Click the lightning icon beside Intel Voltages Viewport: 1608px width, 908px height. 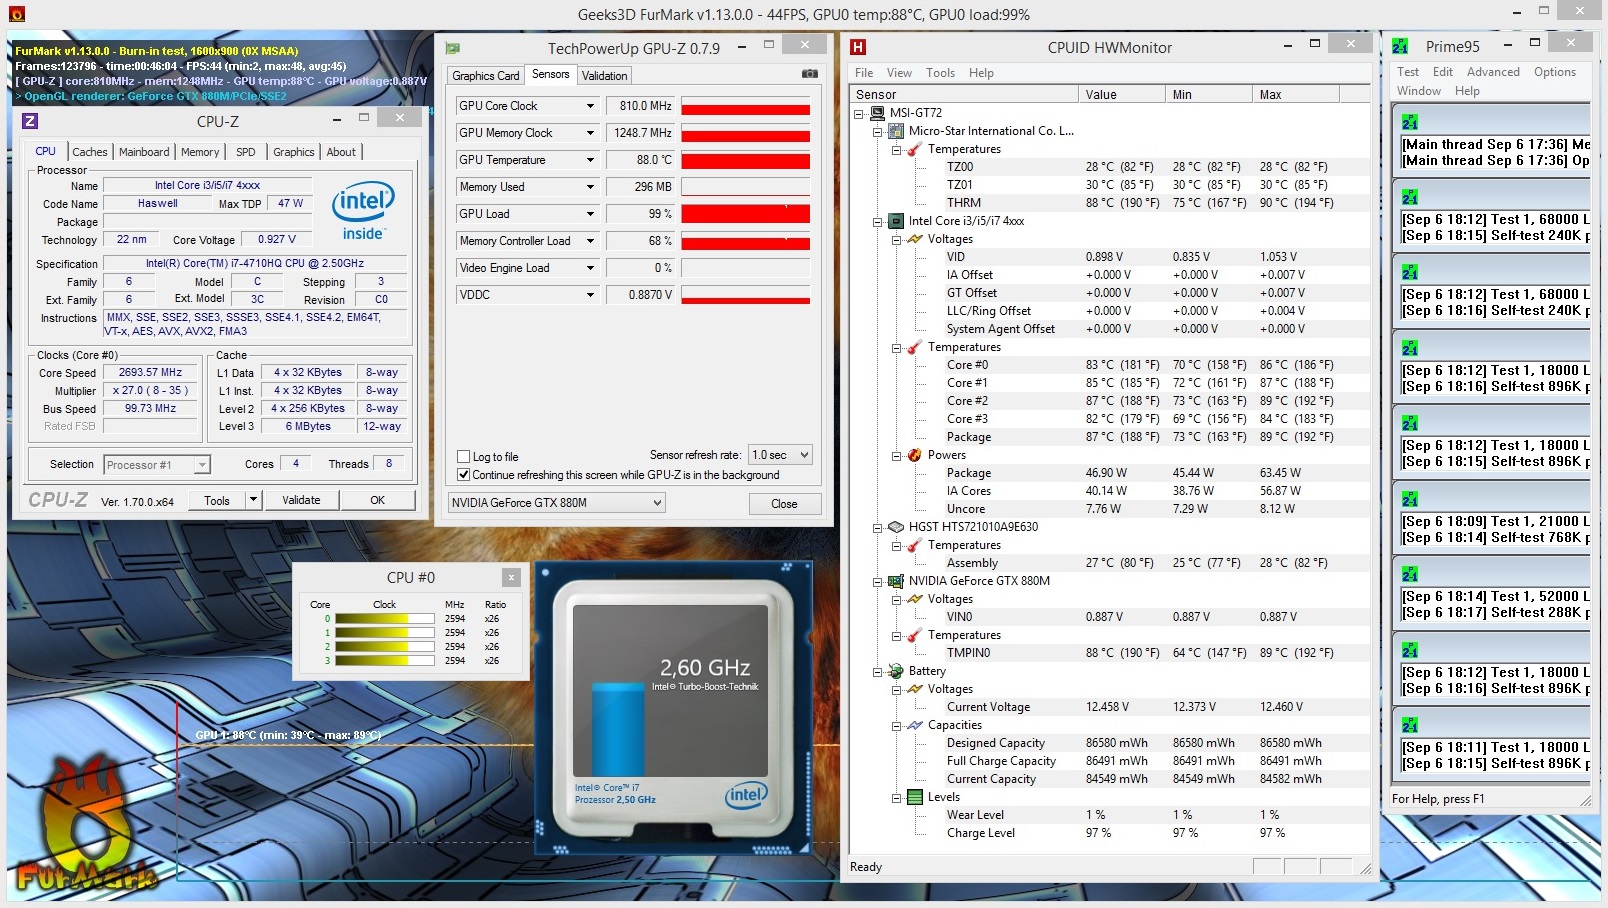point(914,239)
